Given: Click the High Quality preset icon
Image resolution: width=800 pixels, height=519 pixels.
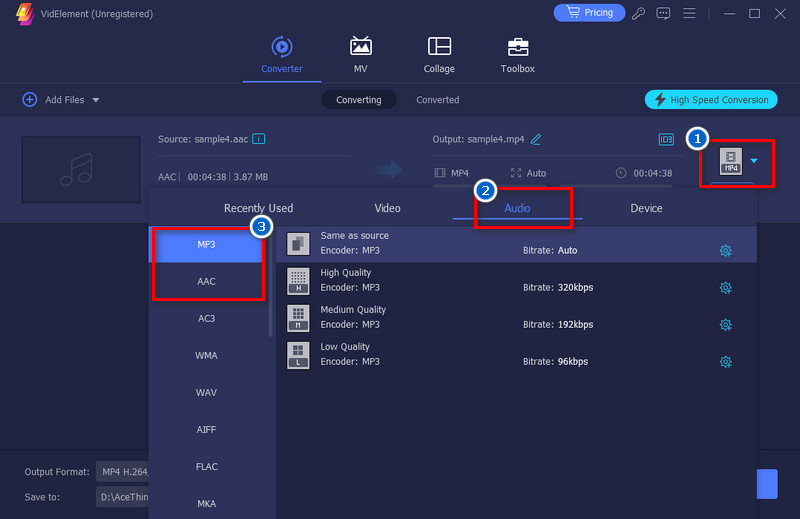Looking at the screenshot, I should 298,281.
